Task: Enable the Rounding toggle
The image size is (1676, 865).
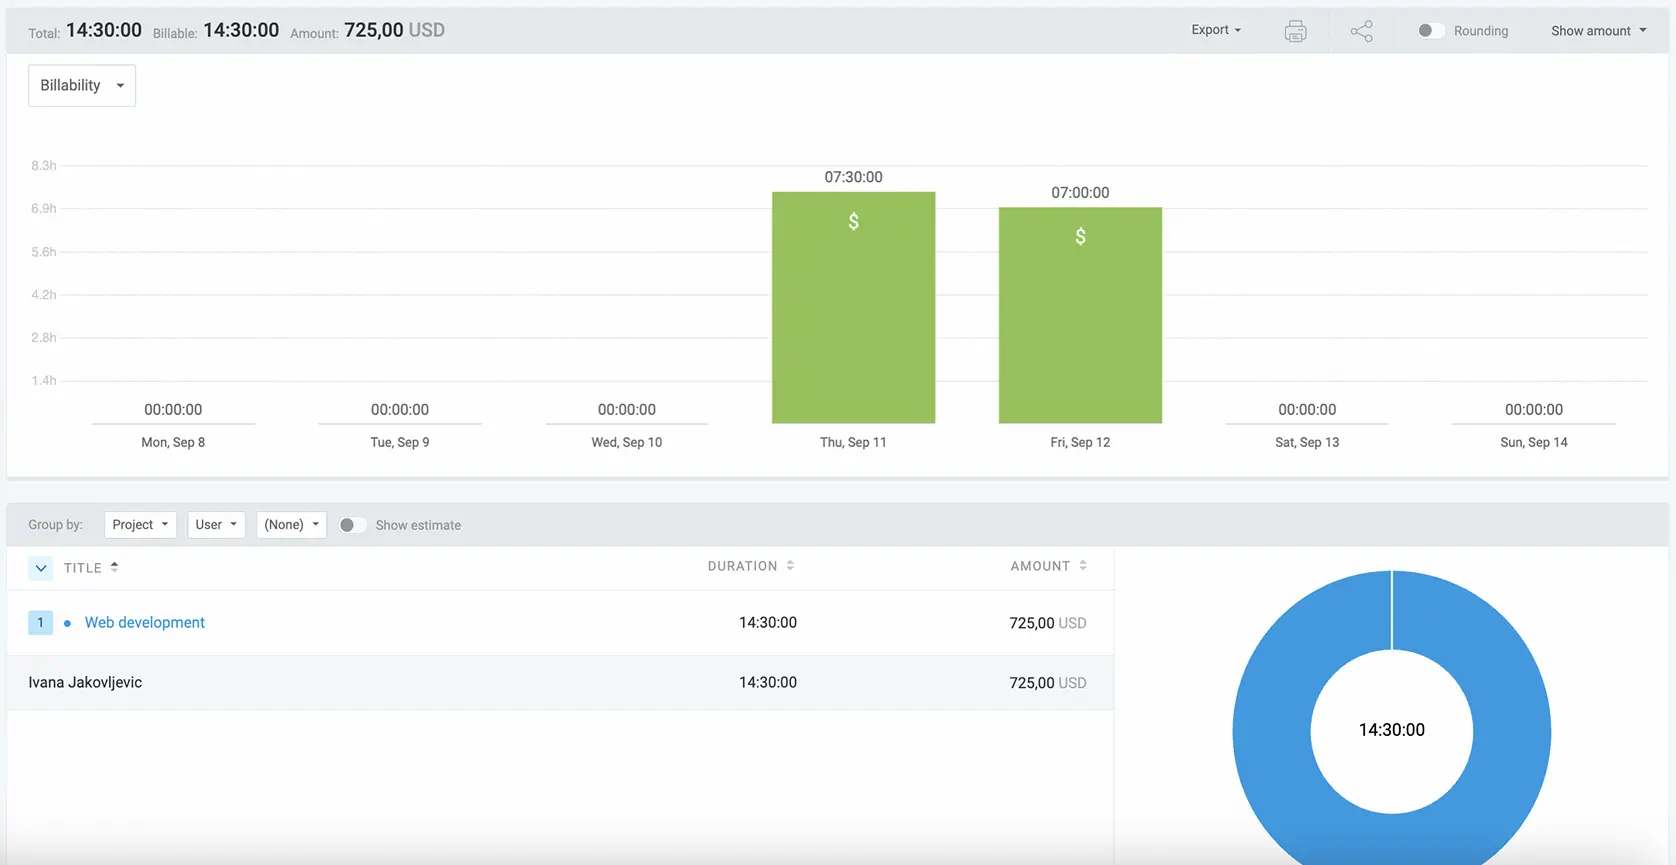Action: tap(1430, 31)
